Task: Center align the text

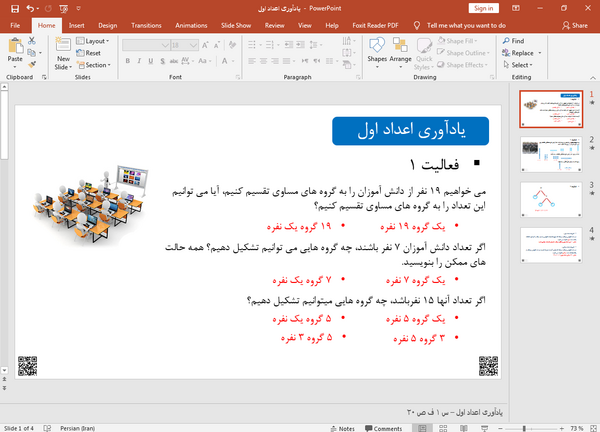Action: [x=263, y=61]
